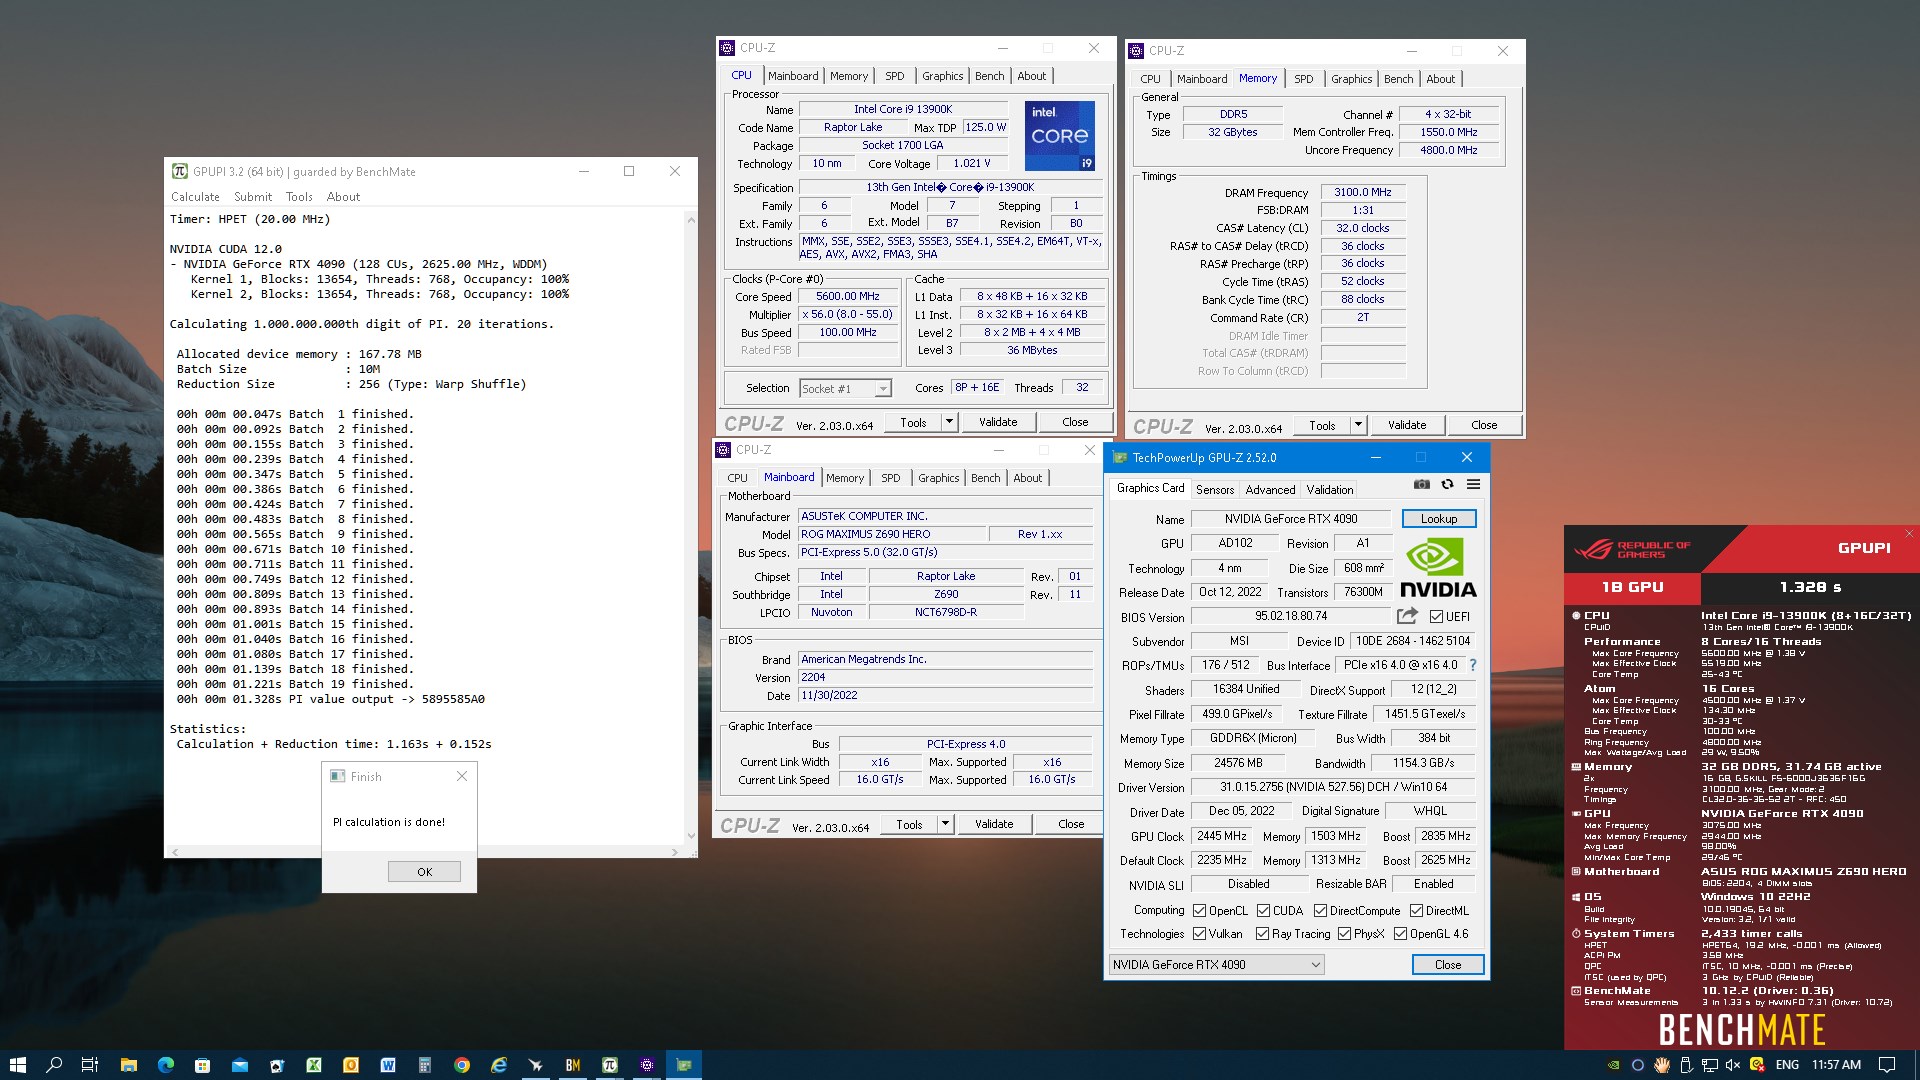Switch to GPU-Z via its highlighted taskbar icon
The width and height of the screenshot is (1920, 1080).
coord(683,1065)
